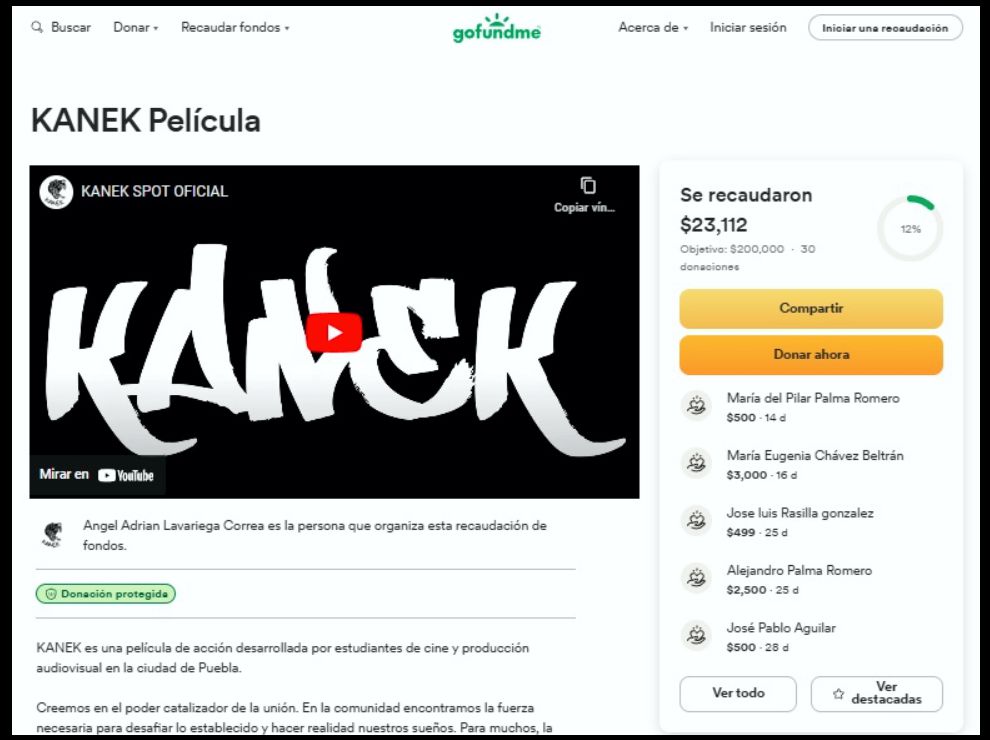The height and width of the screenshot is (740, 990).
Task: Click the organizer's KANEK profile avatar
Action: 52,534
